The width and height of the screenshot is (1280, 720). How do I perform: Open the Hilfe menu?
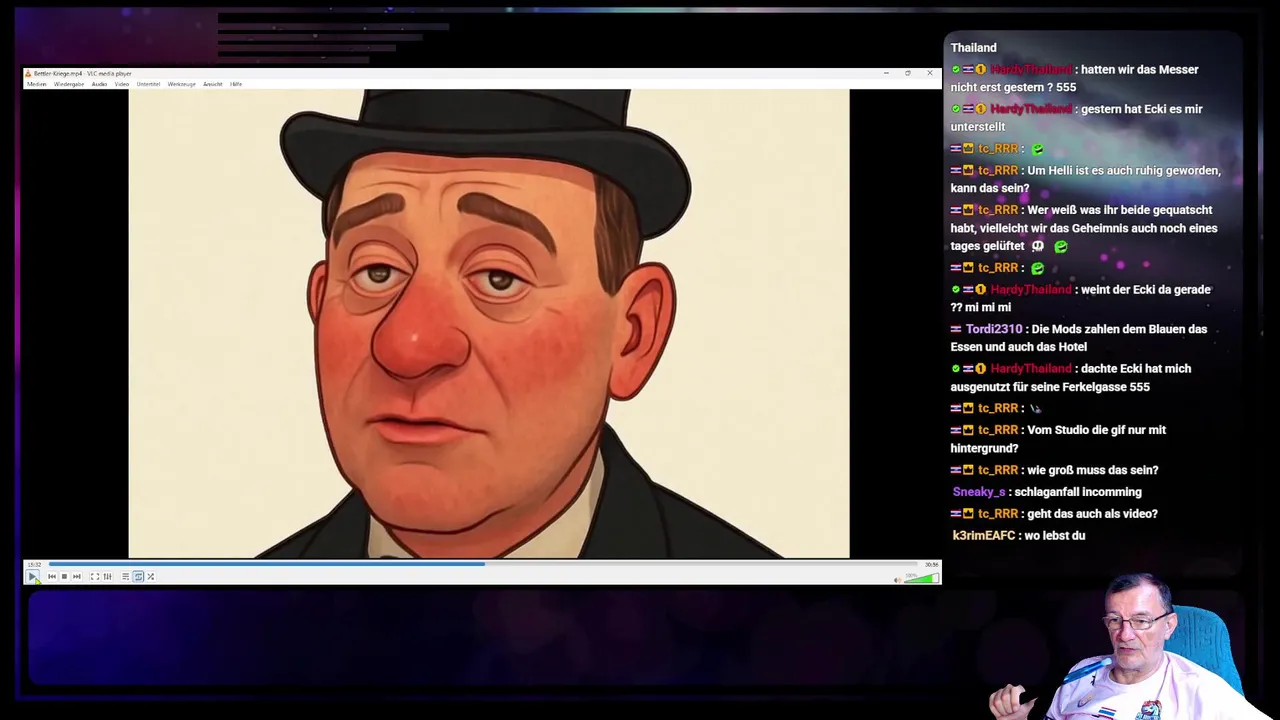(x=236, y=84)
